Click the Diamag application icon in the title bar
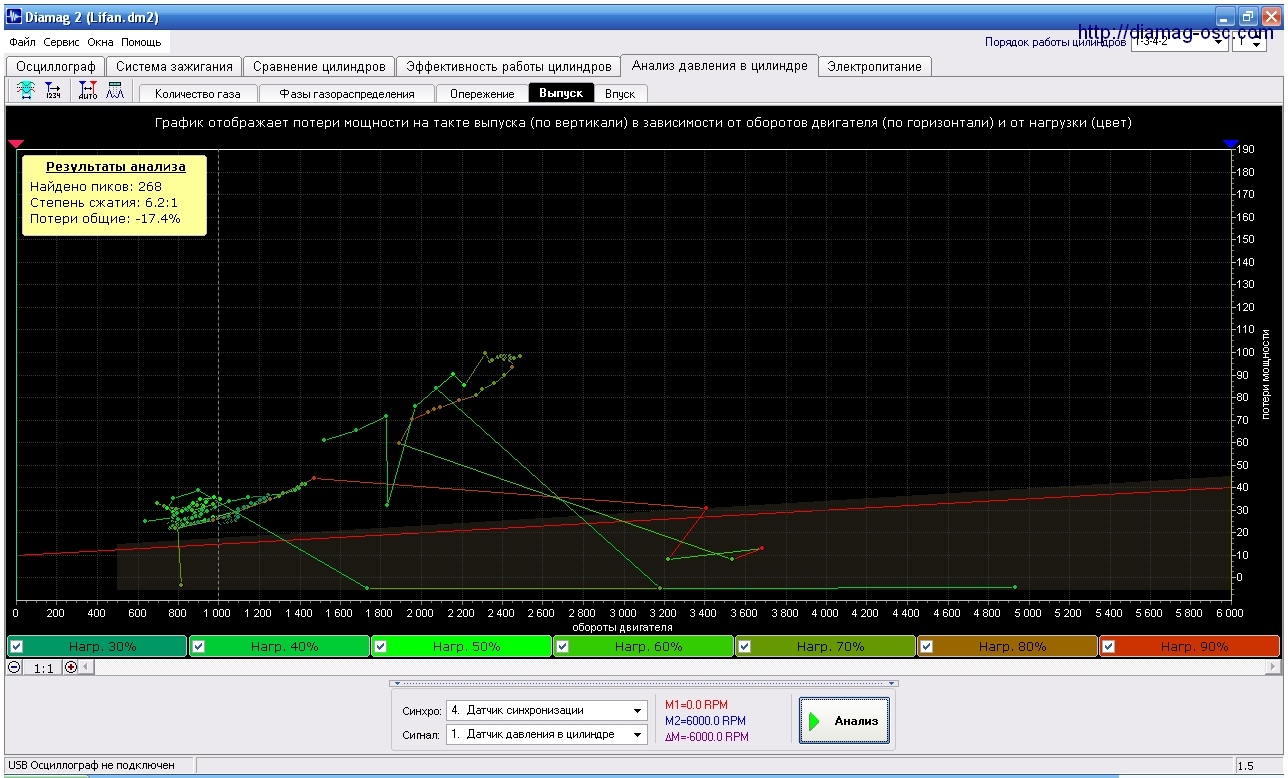 [15, 17]
